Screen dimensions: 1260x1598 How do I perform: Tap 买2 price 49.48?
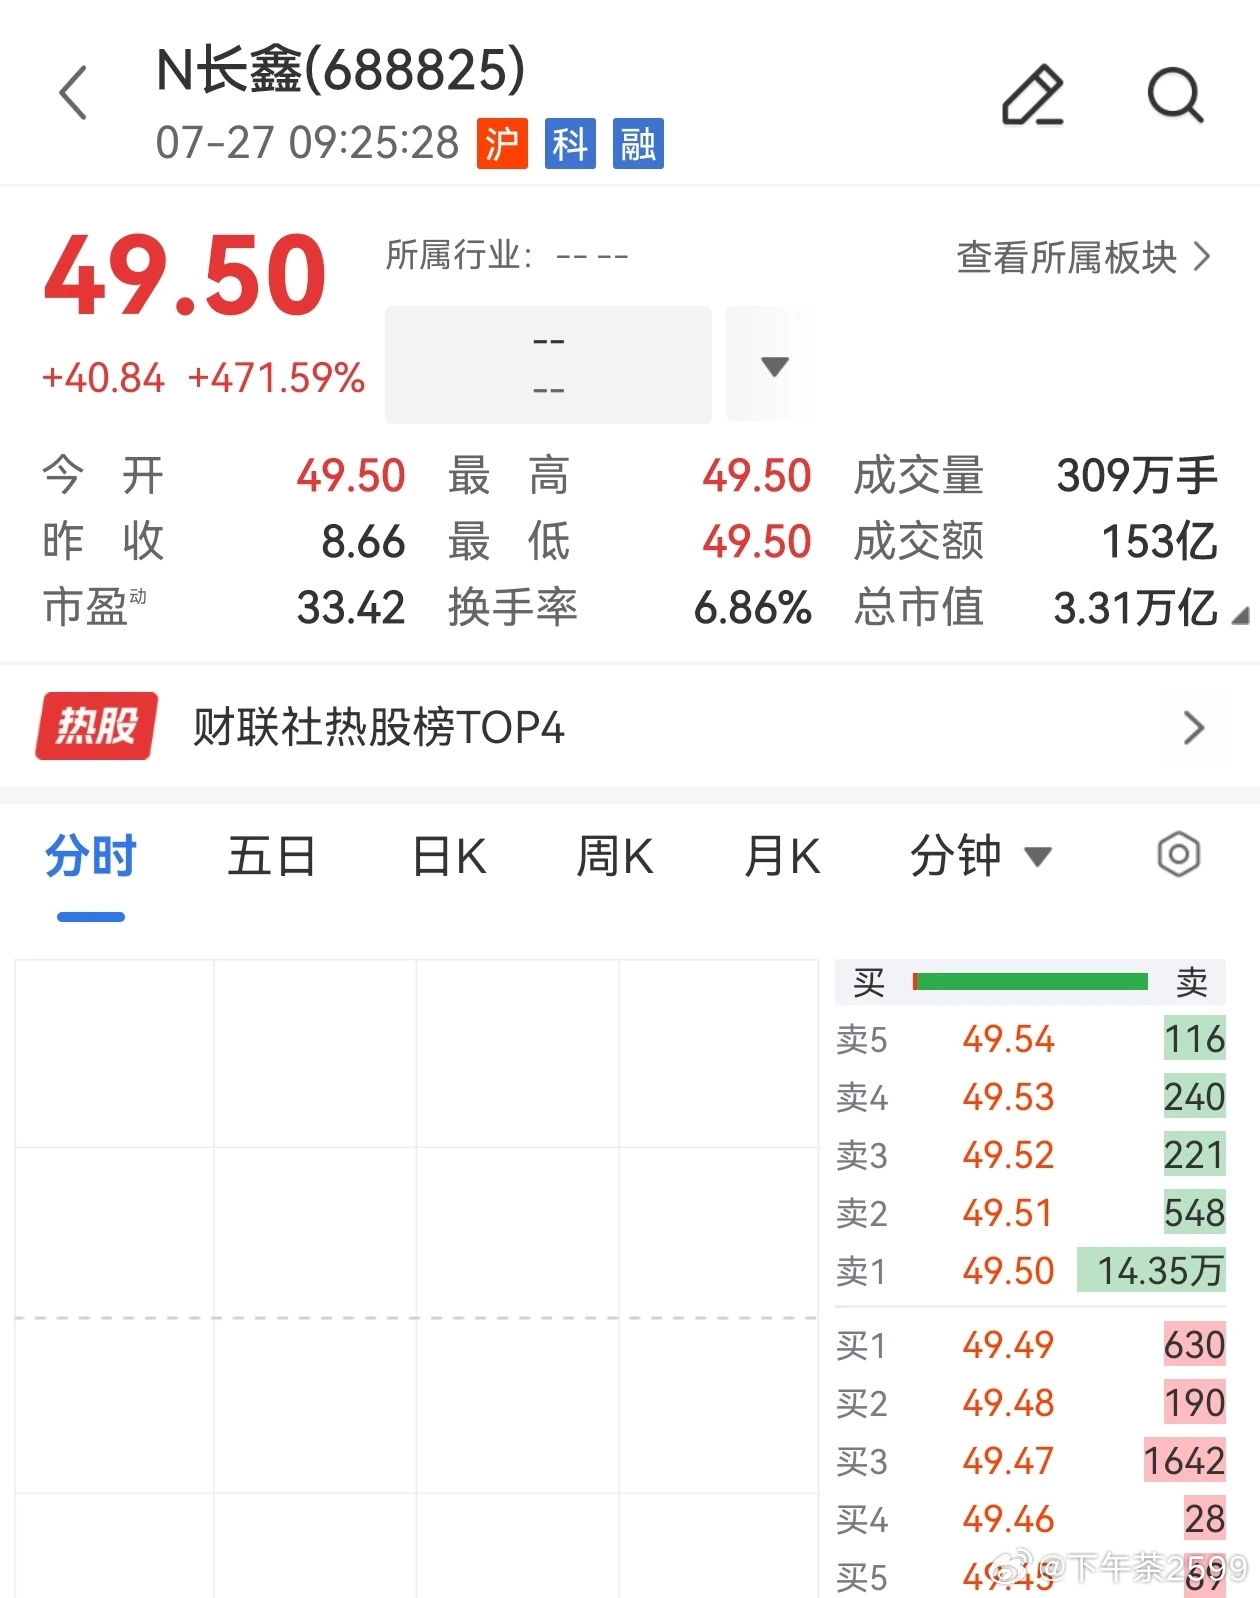tap(1008, 1403)
